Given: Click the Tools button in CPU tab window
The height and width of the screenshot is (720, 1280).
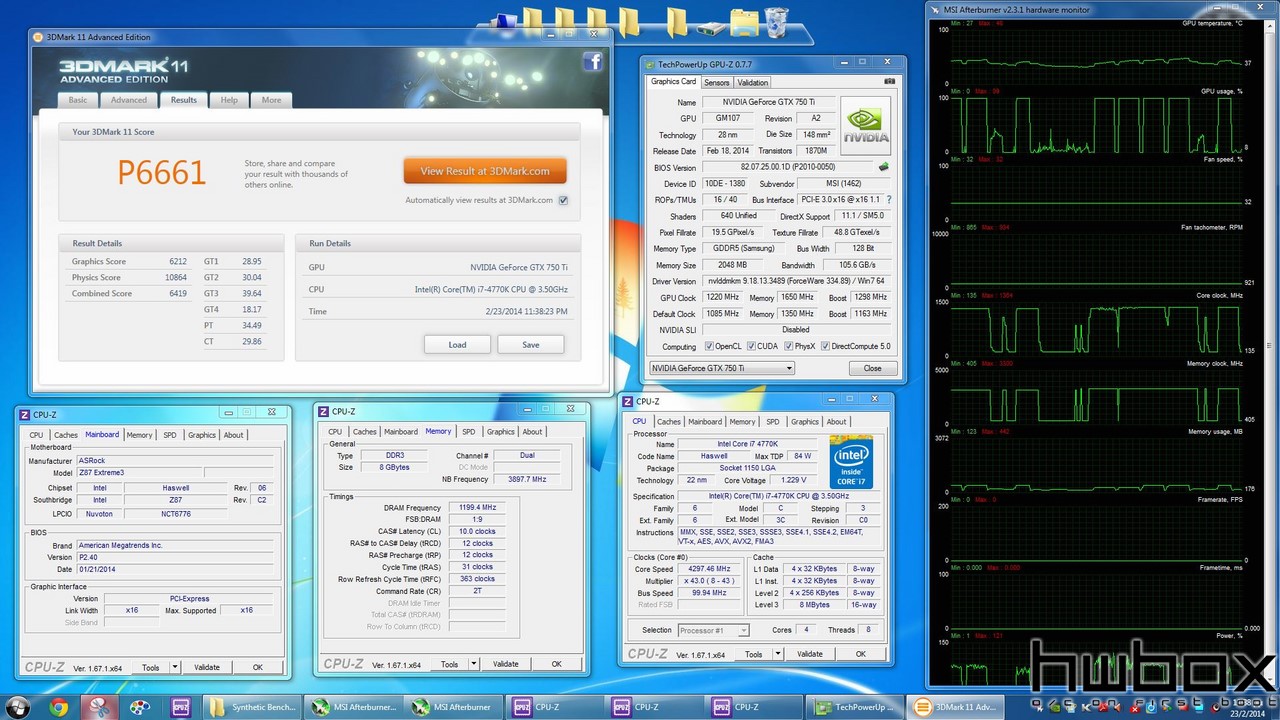Looking at the screenshot, I should click(753, 654).
